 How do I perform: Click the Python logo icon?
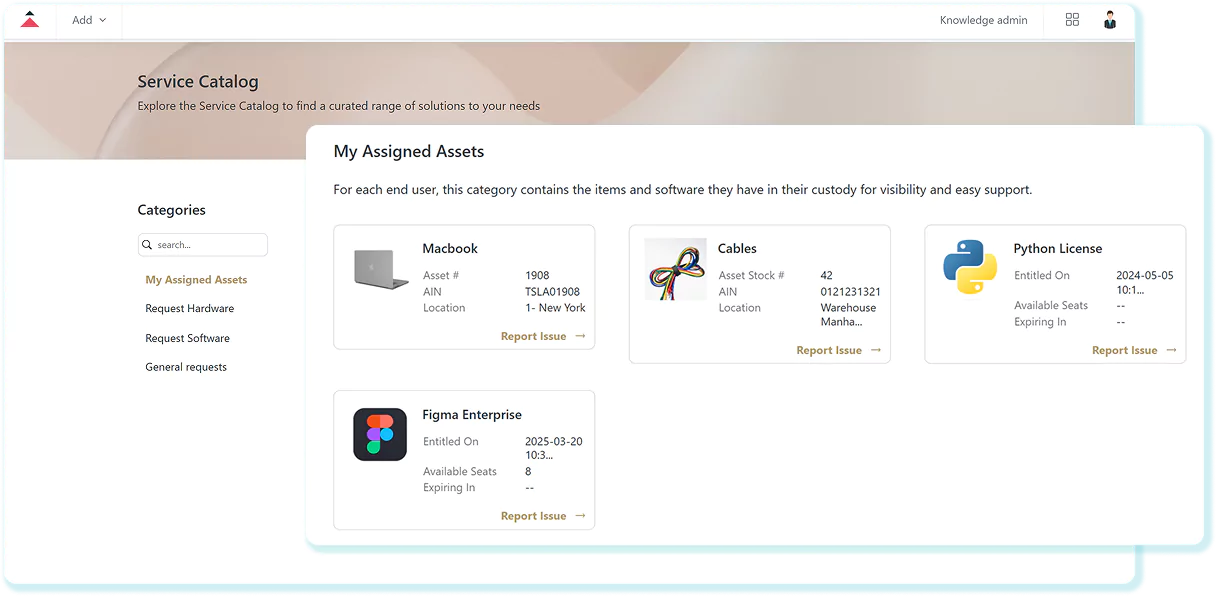970,267
